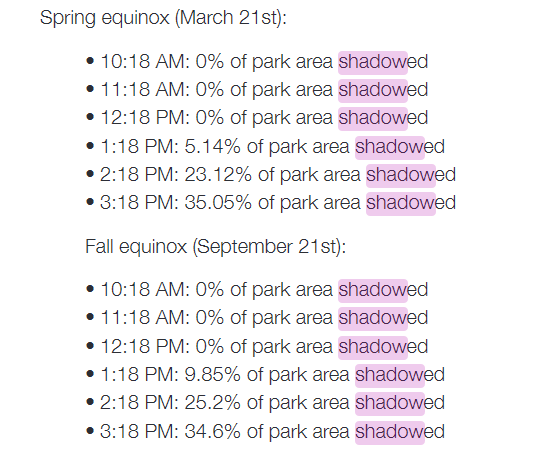Click the 25.2% value in Fall list

point(212,403)
